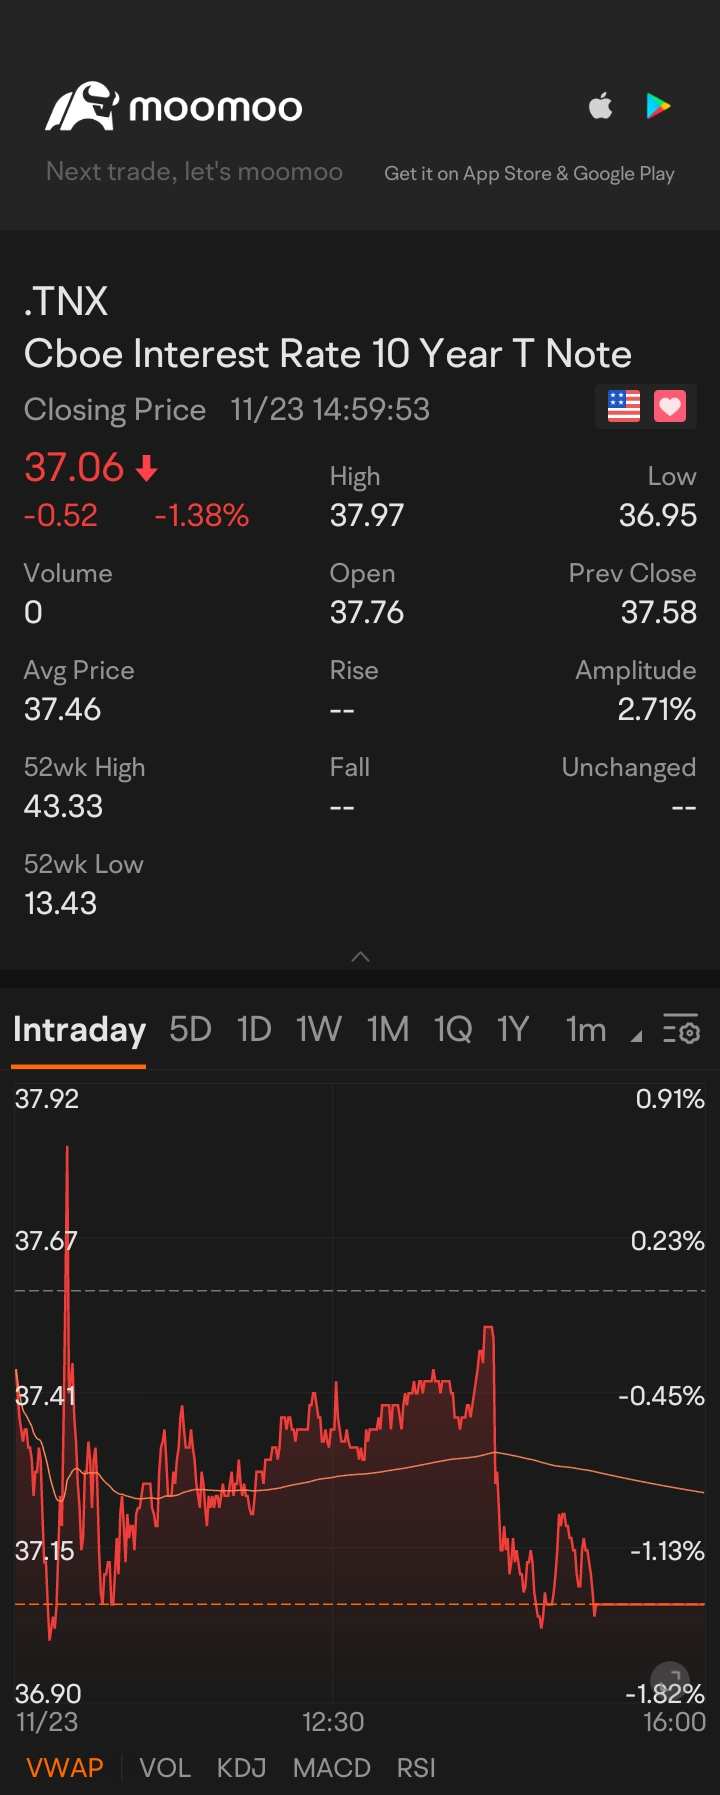The image size is (720, 1795).
Task: Select the KDJ indicator
Action: pos(242,1768)
